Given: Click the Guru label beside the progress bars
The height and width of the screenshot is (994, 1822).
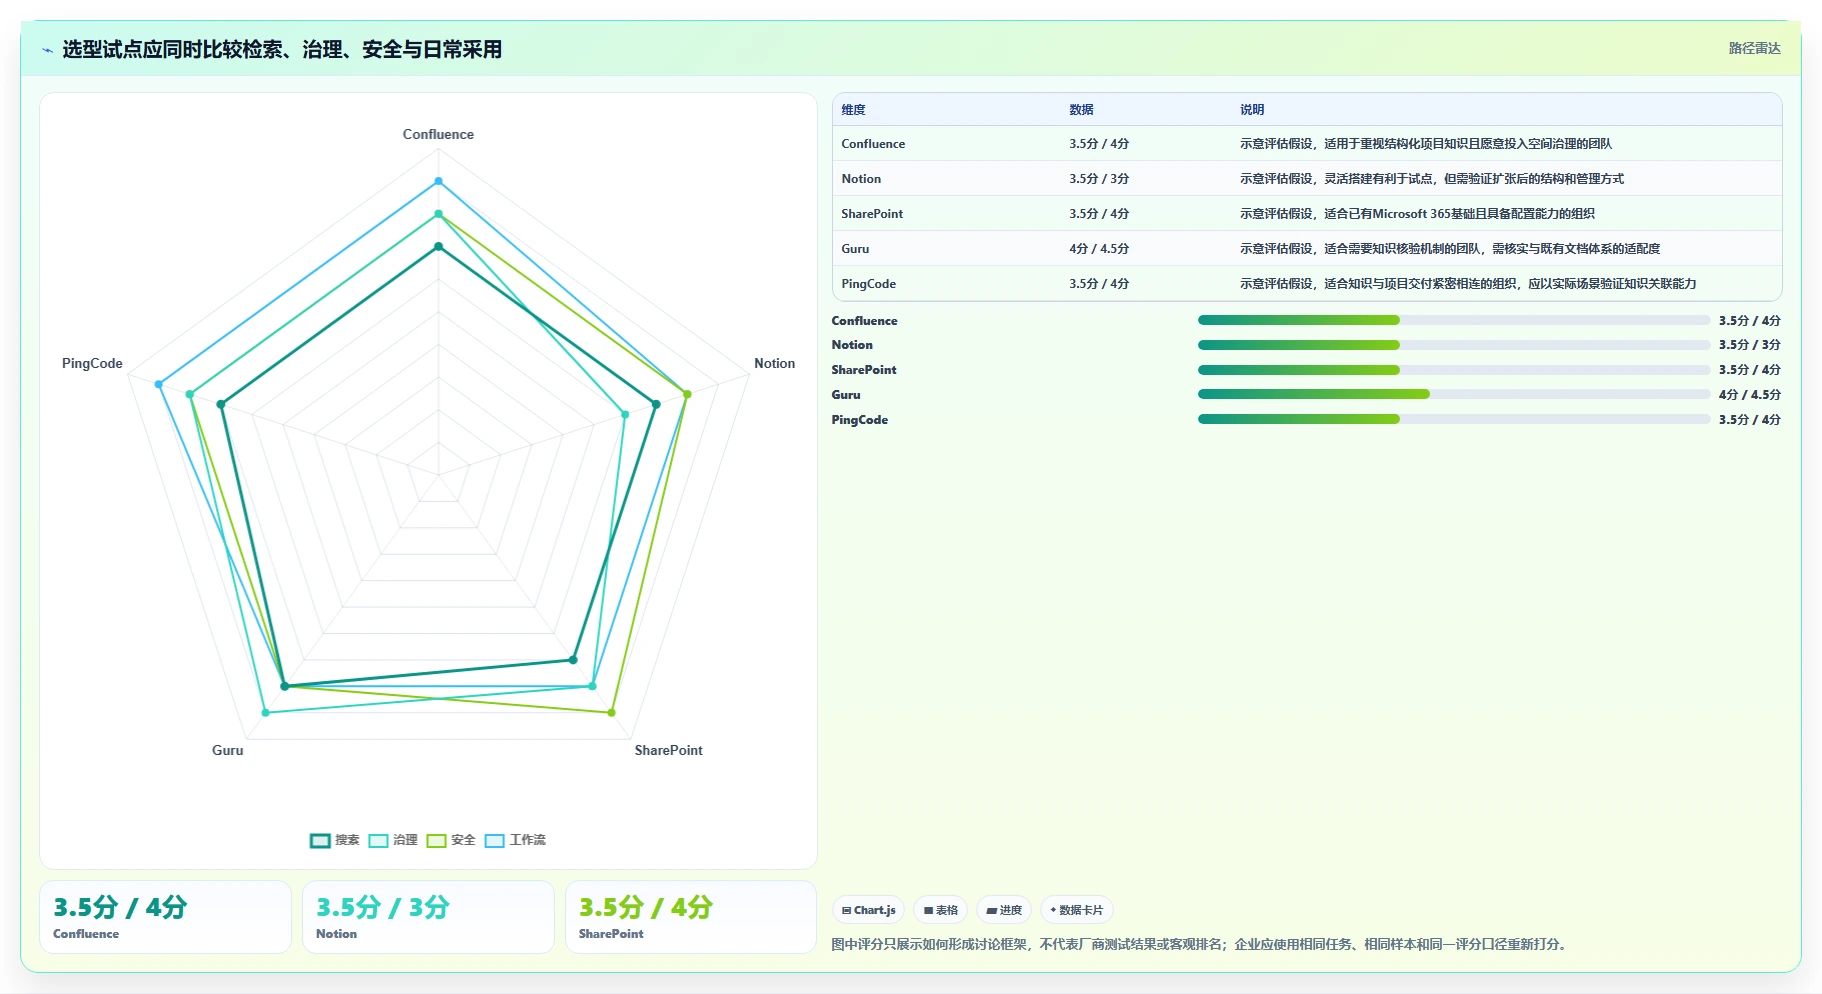Looking at the screenshot, I should coord(846,395).
